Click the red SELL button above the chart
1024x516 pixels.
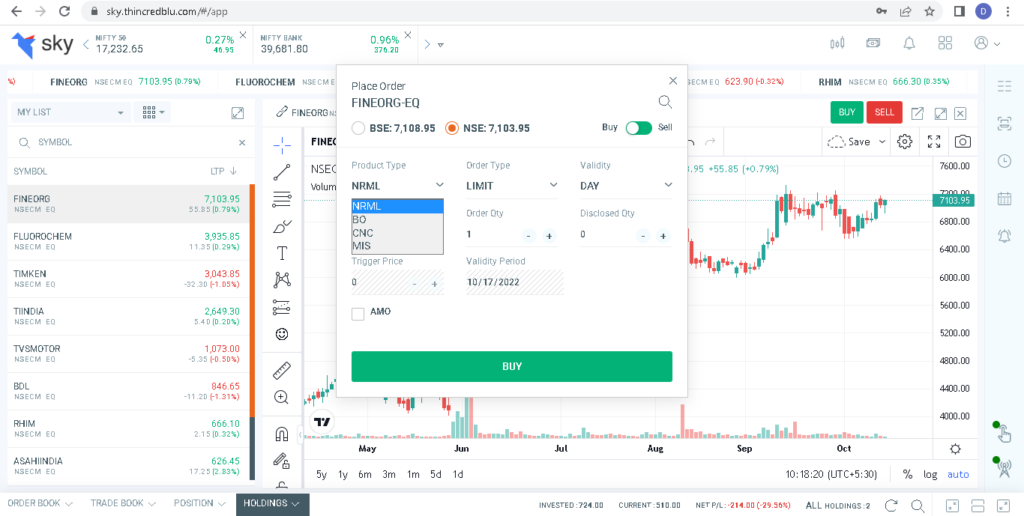(884, 112)
